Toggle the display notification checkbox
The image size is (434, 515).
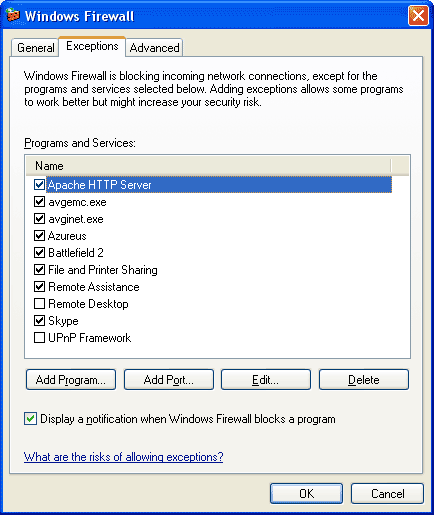(x=30, y=419)
